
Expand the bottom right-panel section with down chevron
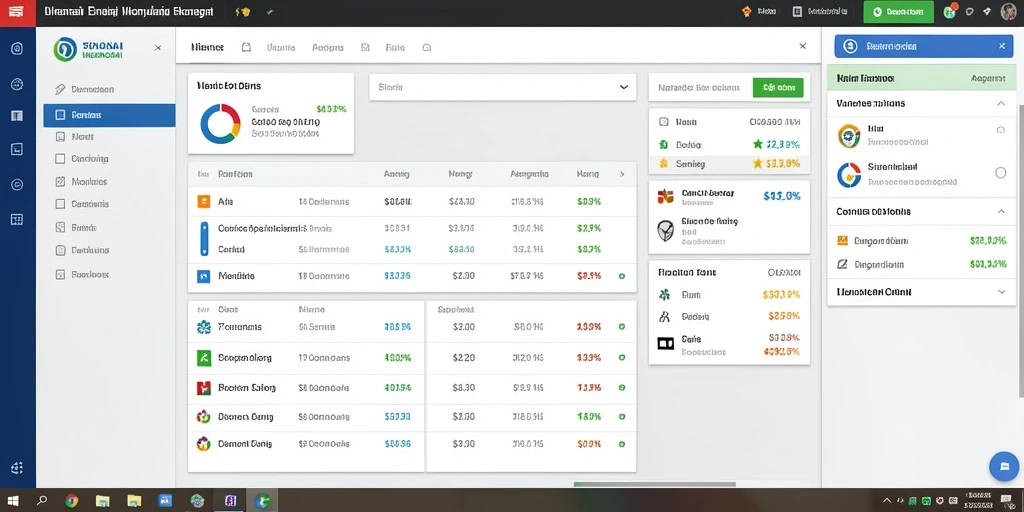click(x=1002, y=292)
